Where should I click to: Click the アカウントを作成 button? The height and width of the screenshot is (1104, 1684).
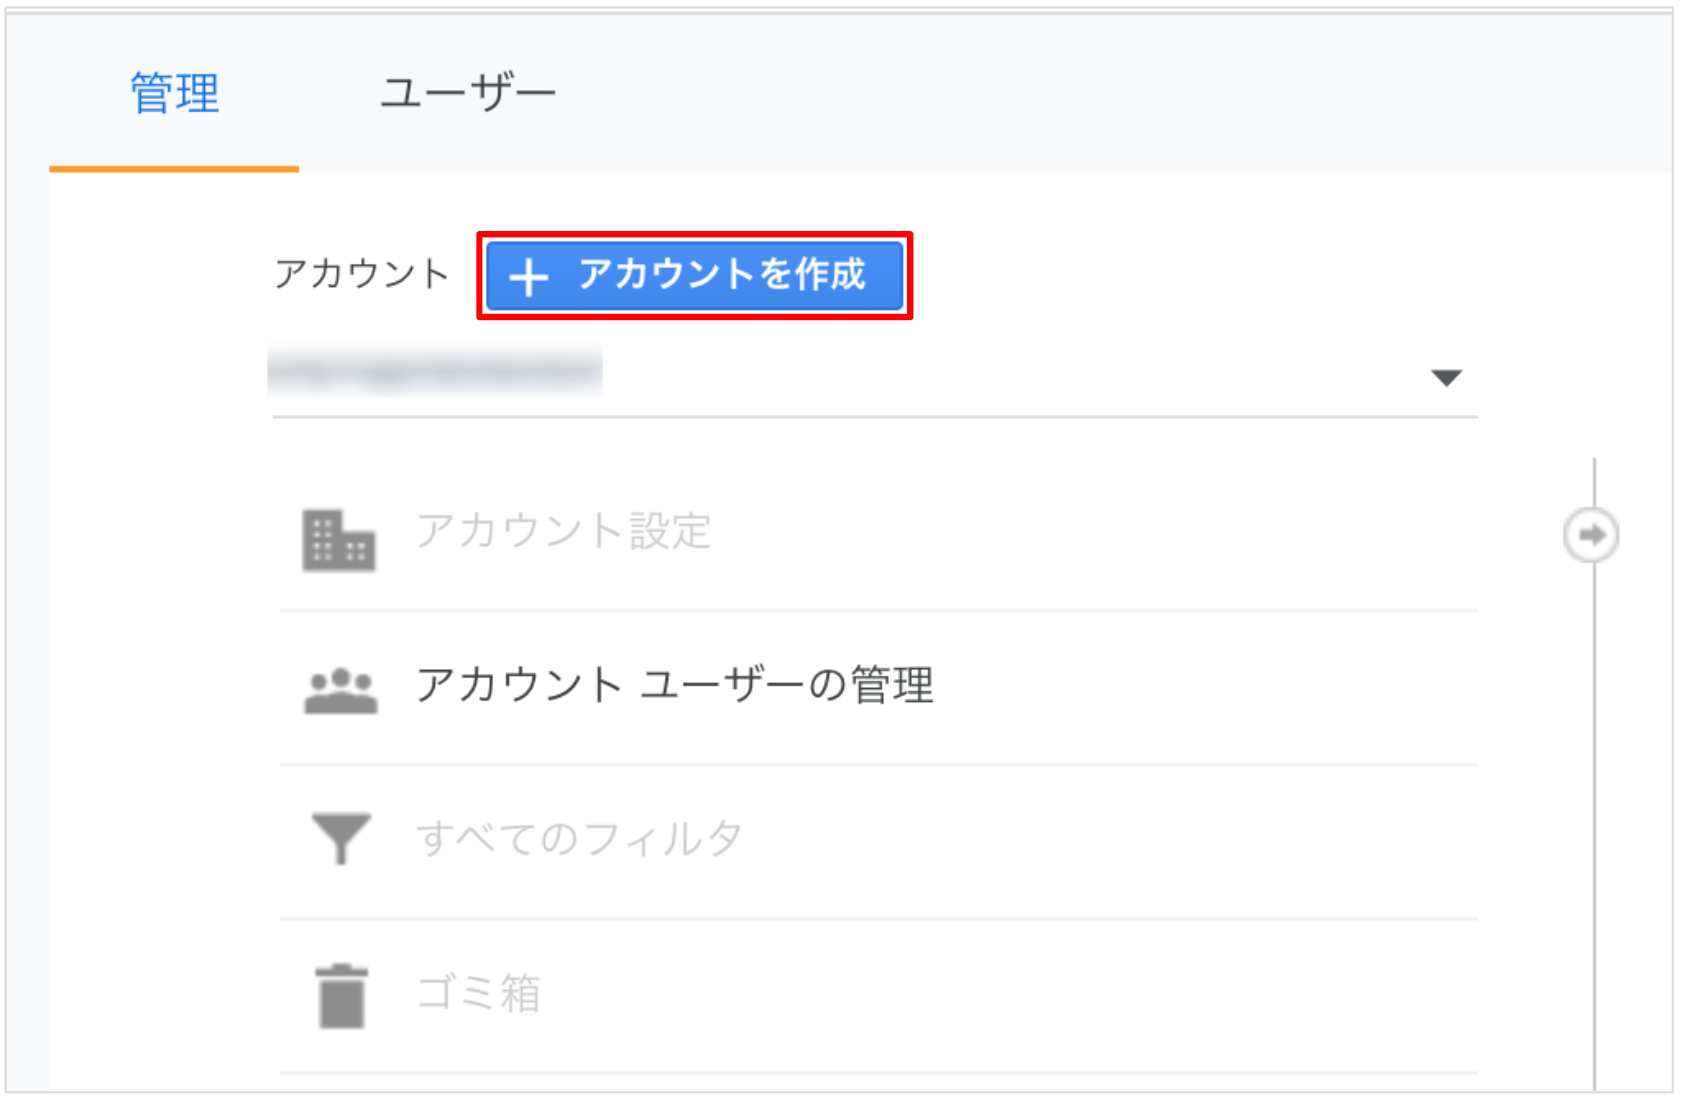[x=695, y=276]
